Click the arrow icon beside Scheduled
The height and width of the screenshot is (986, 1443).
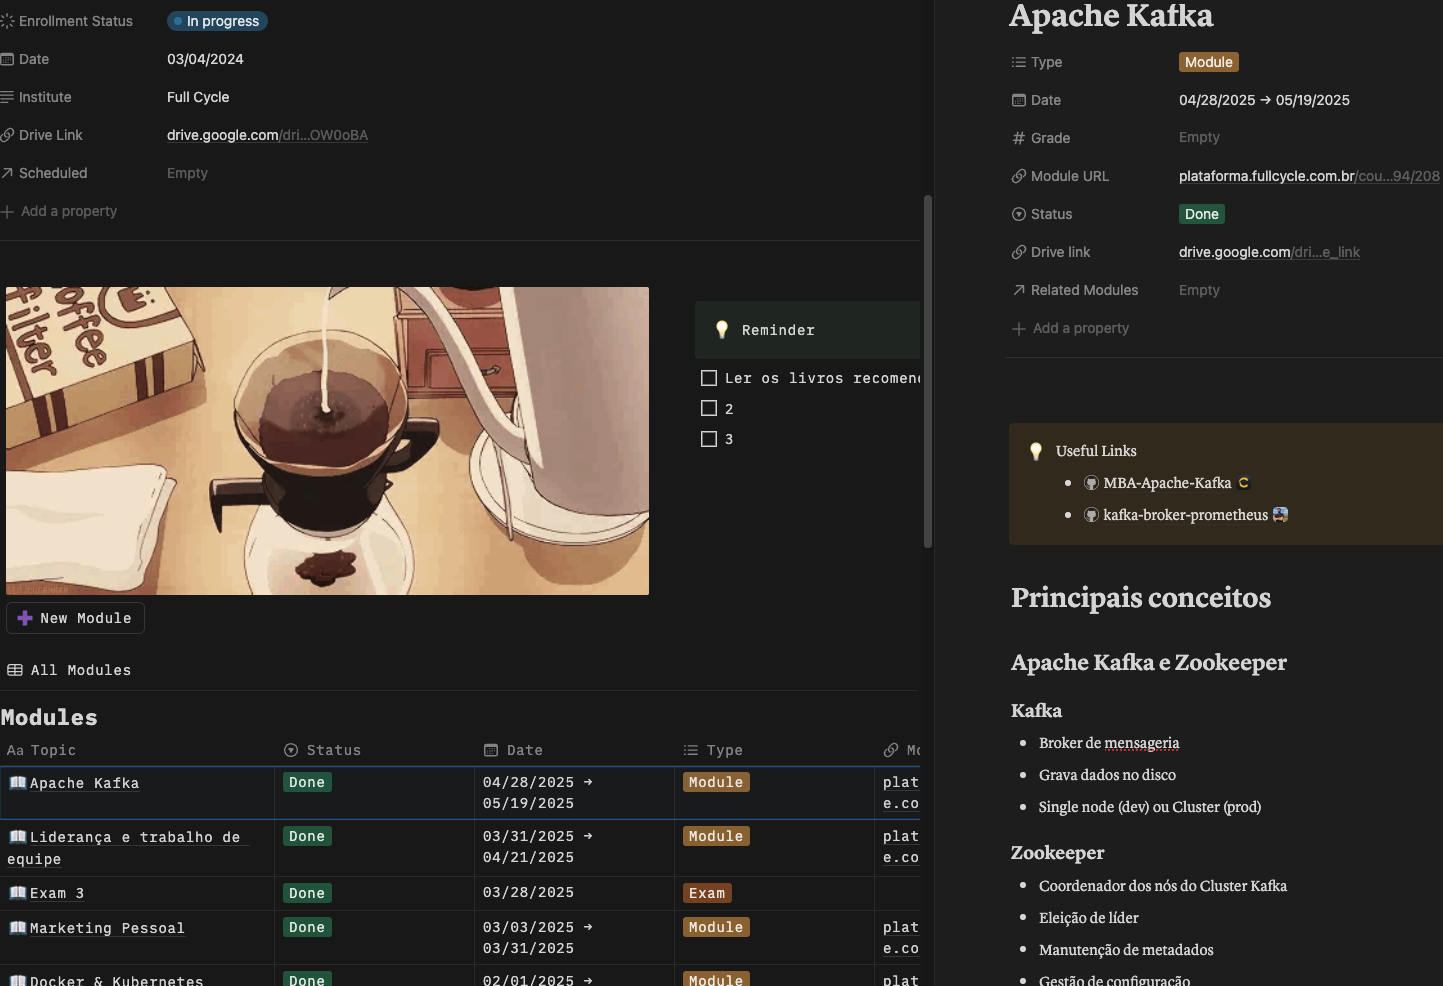(x=7, y=173)
